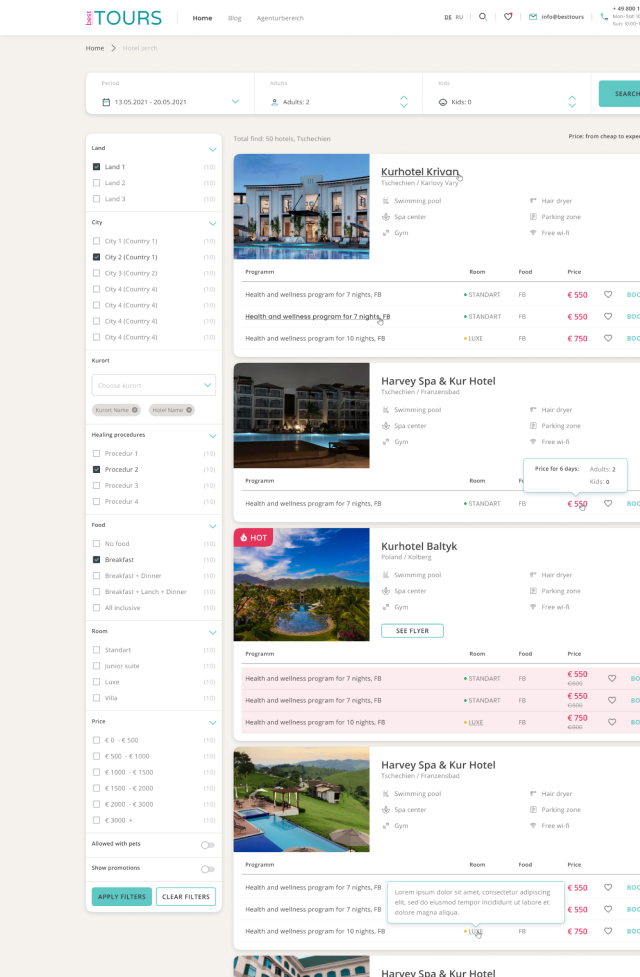The width and height of the screenshot is (640, 977).
Task: Click the mail icon beside info@besttours
Action: click(533, 17)
